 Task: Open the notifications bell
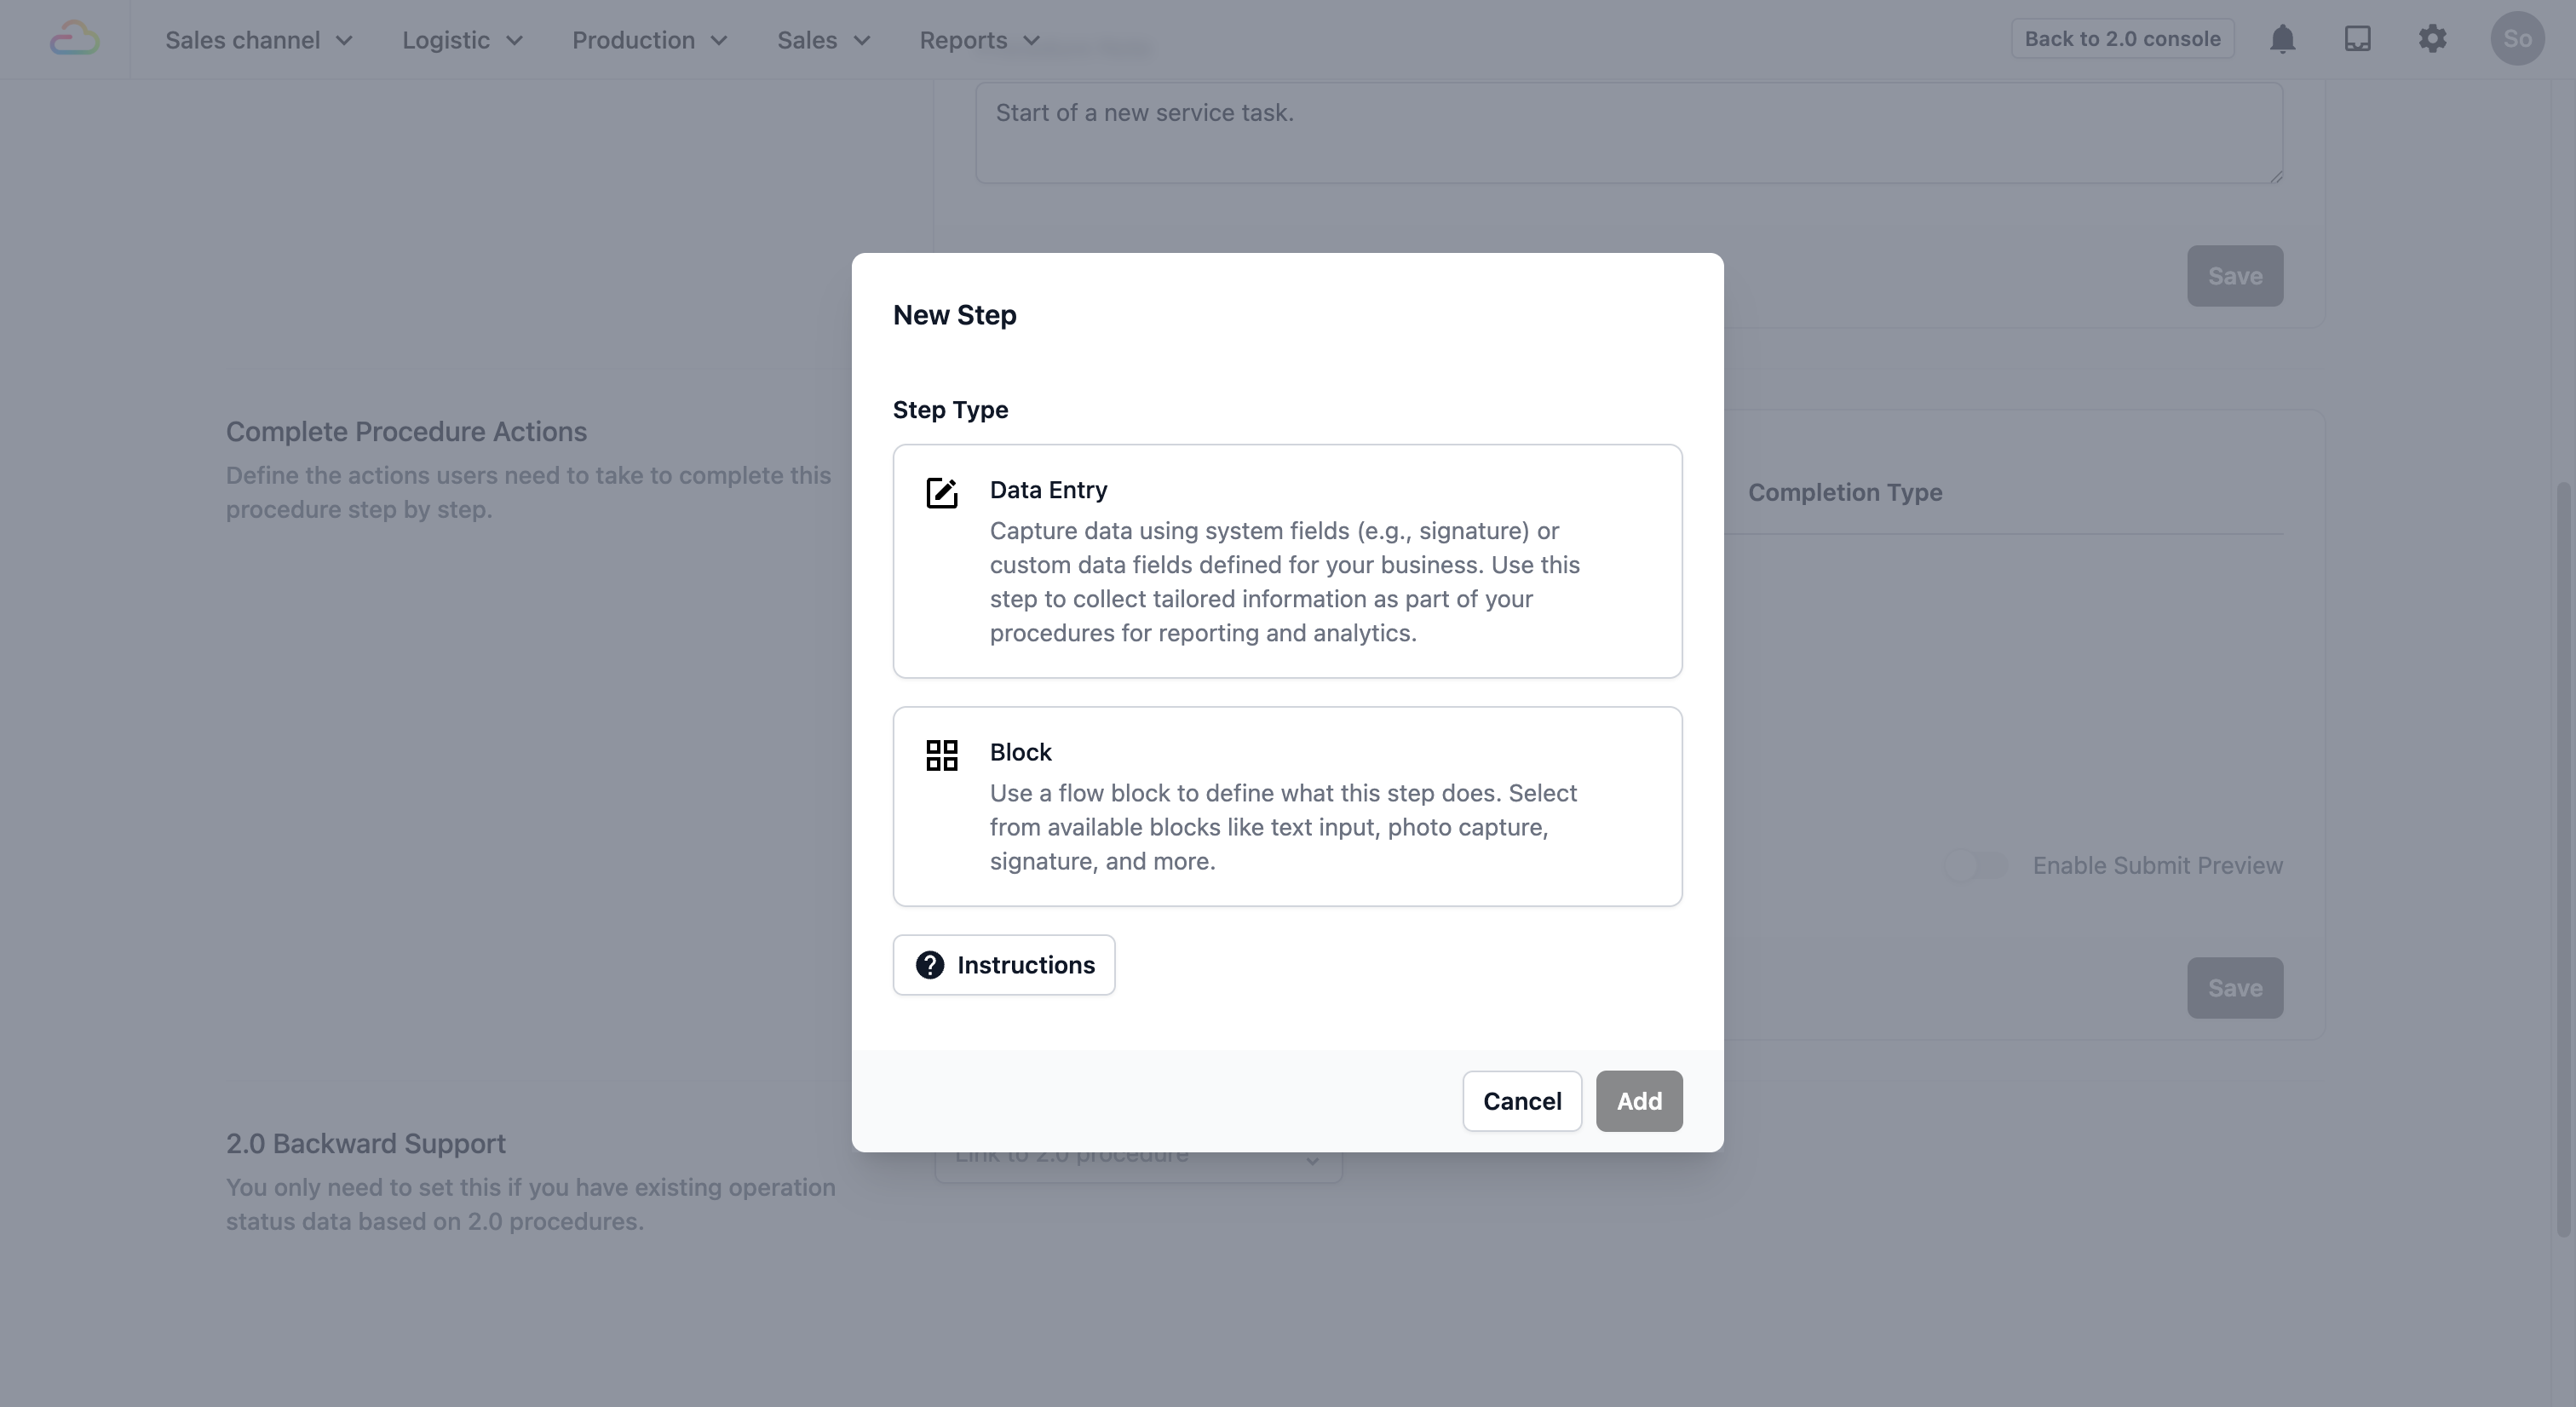[2282, 39]
